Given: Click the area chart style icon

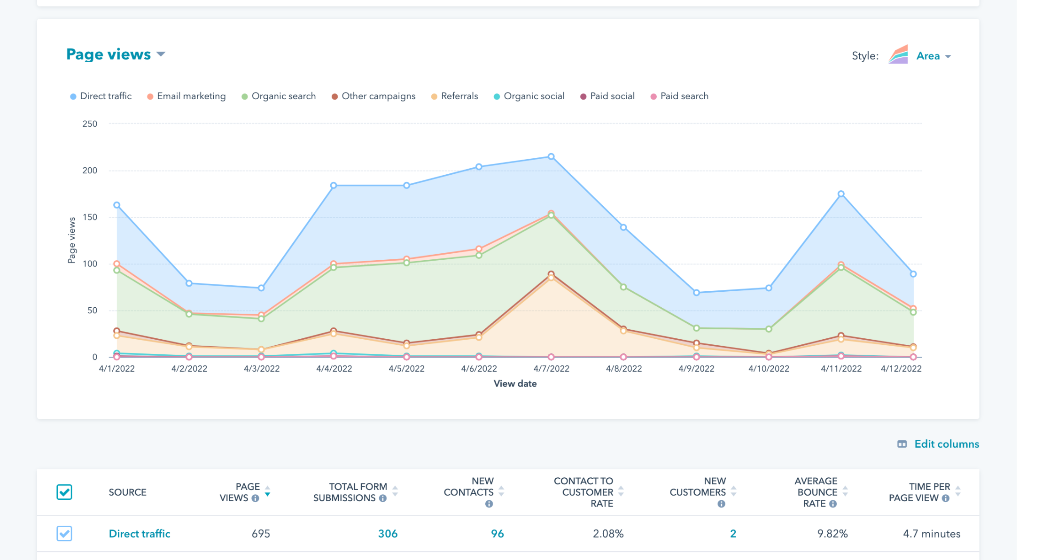Looking at the screenshot, I should click(x=898, y=55).
